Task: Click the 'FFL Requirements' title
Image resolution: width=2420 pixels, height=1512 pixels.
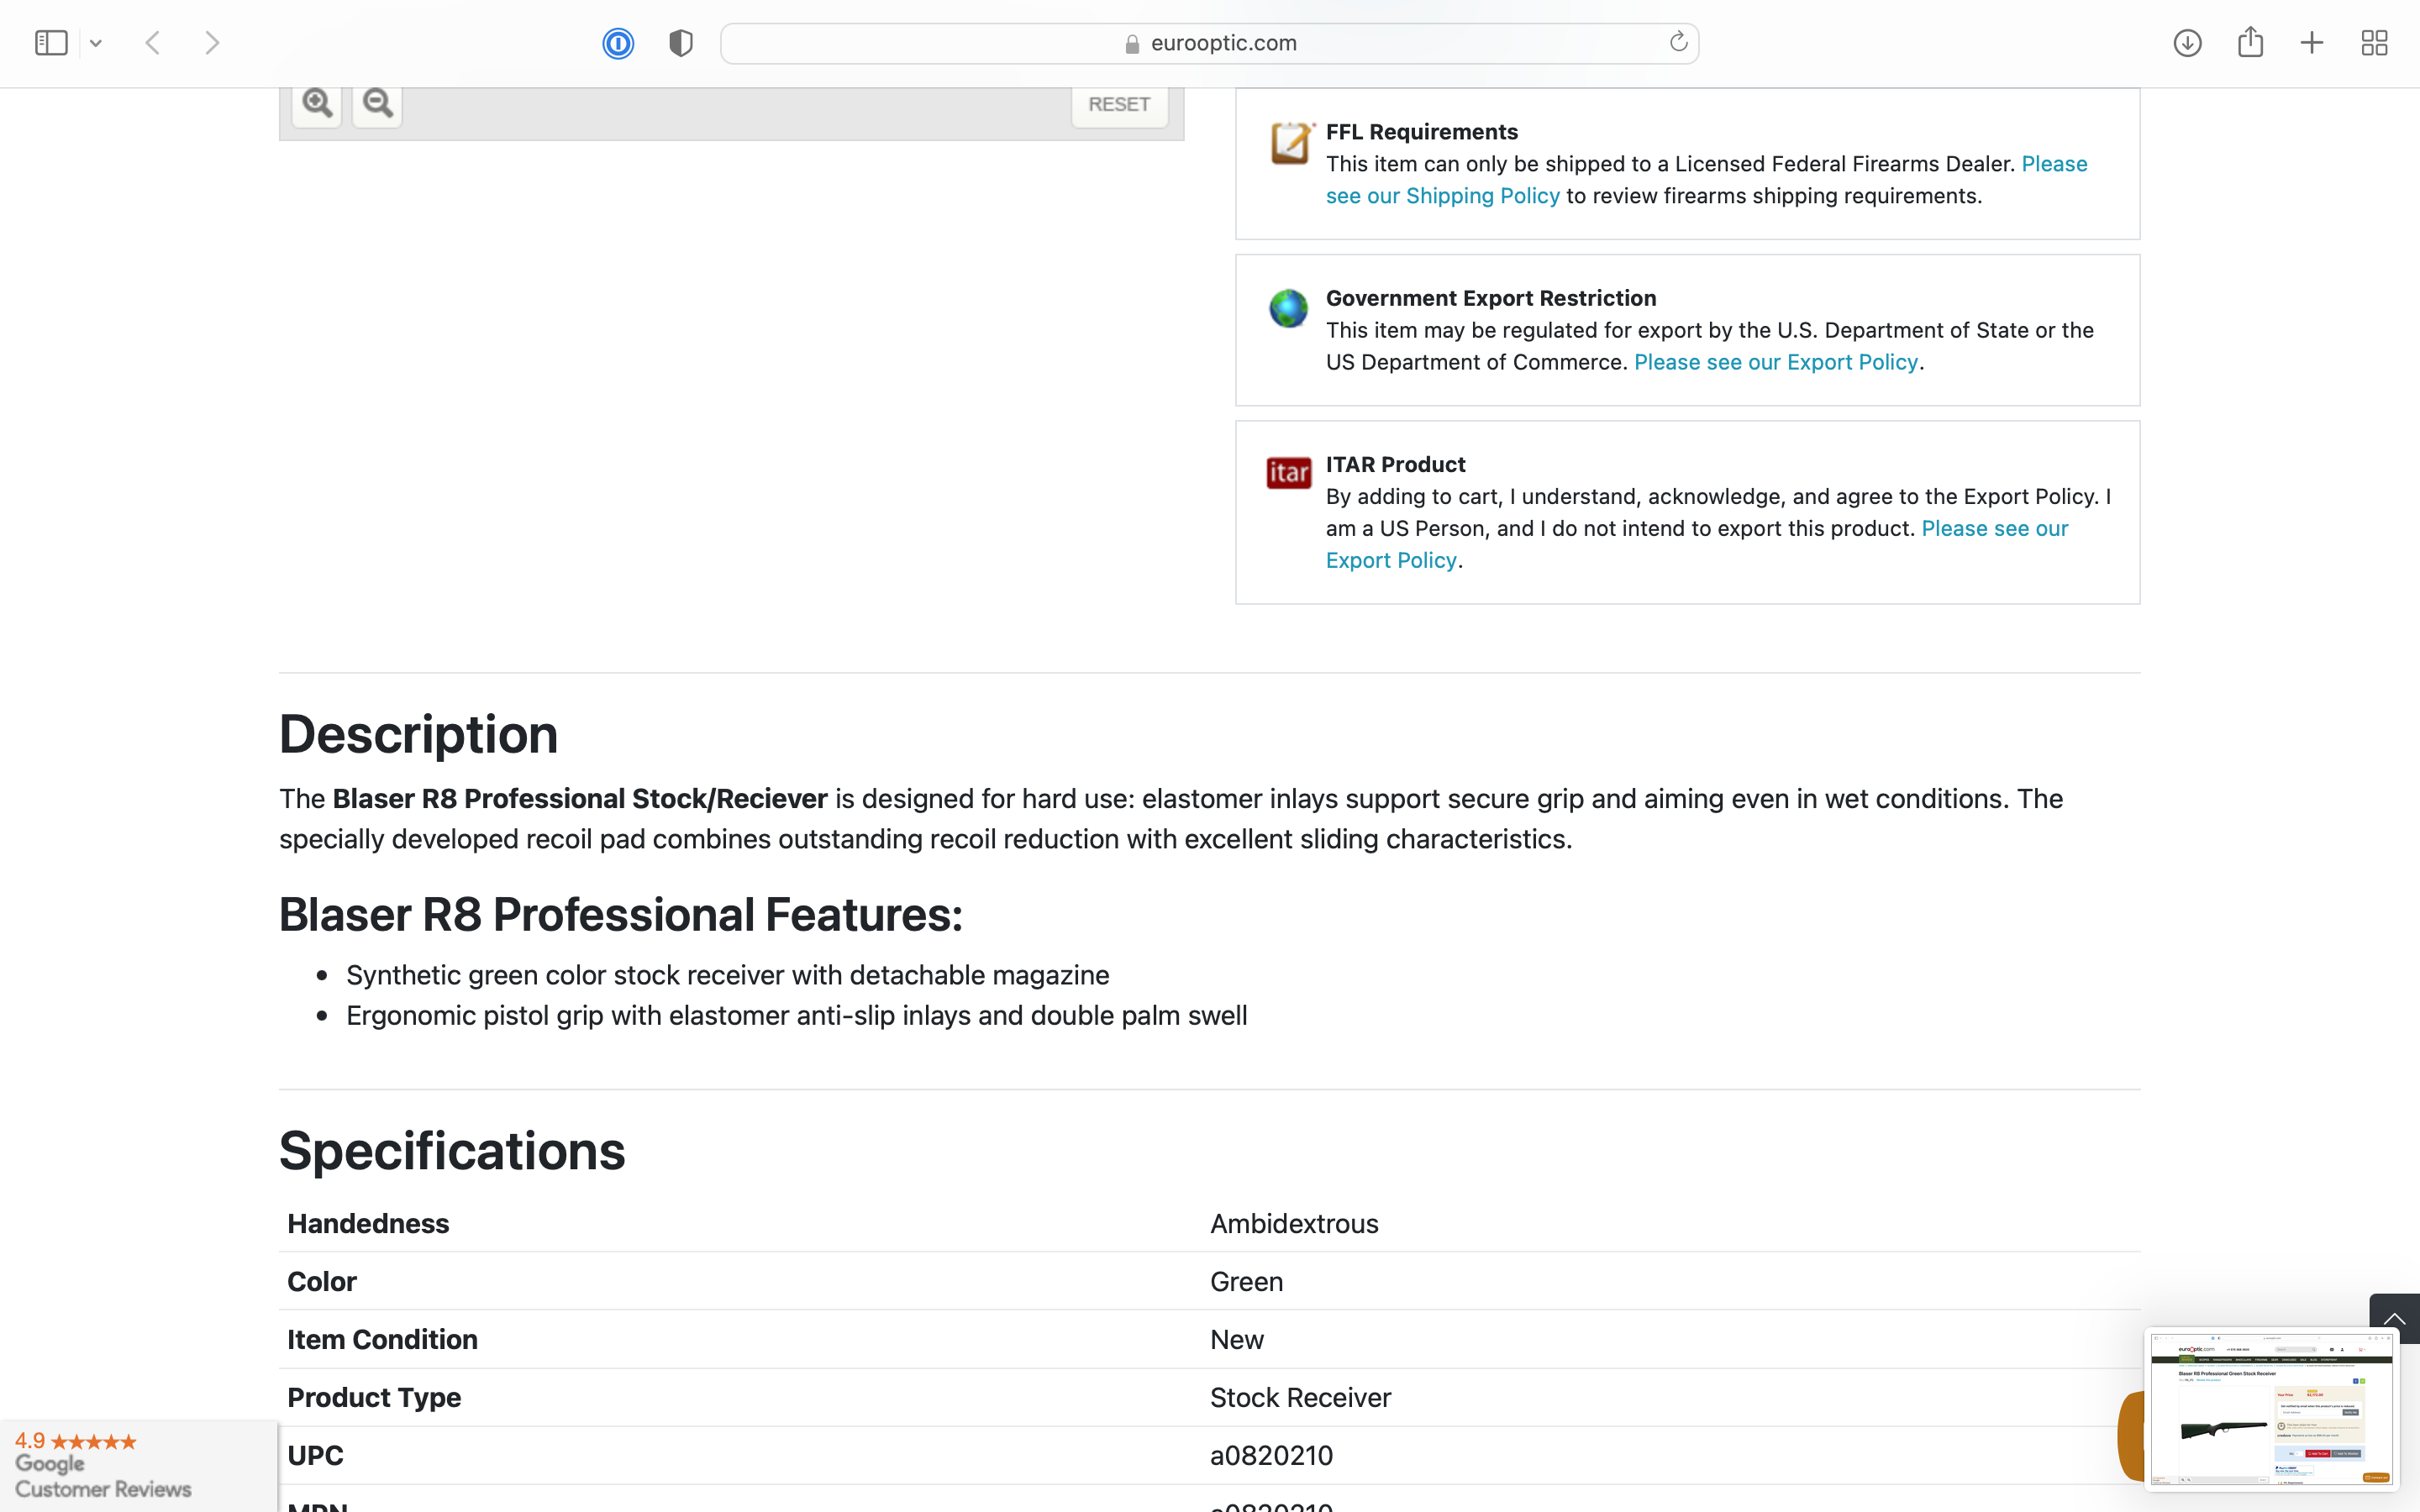Action: (x=1421, y=132)
